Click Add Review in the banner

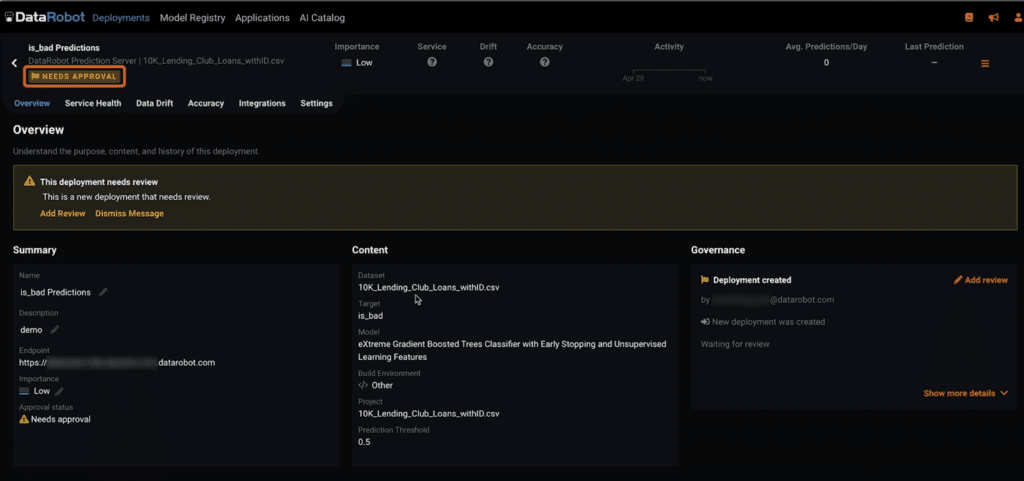coord(63,213)
